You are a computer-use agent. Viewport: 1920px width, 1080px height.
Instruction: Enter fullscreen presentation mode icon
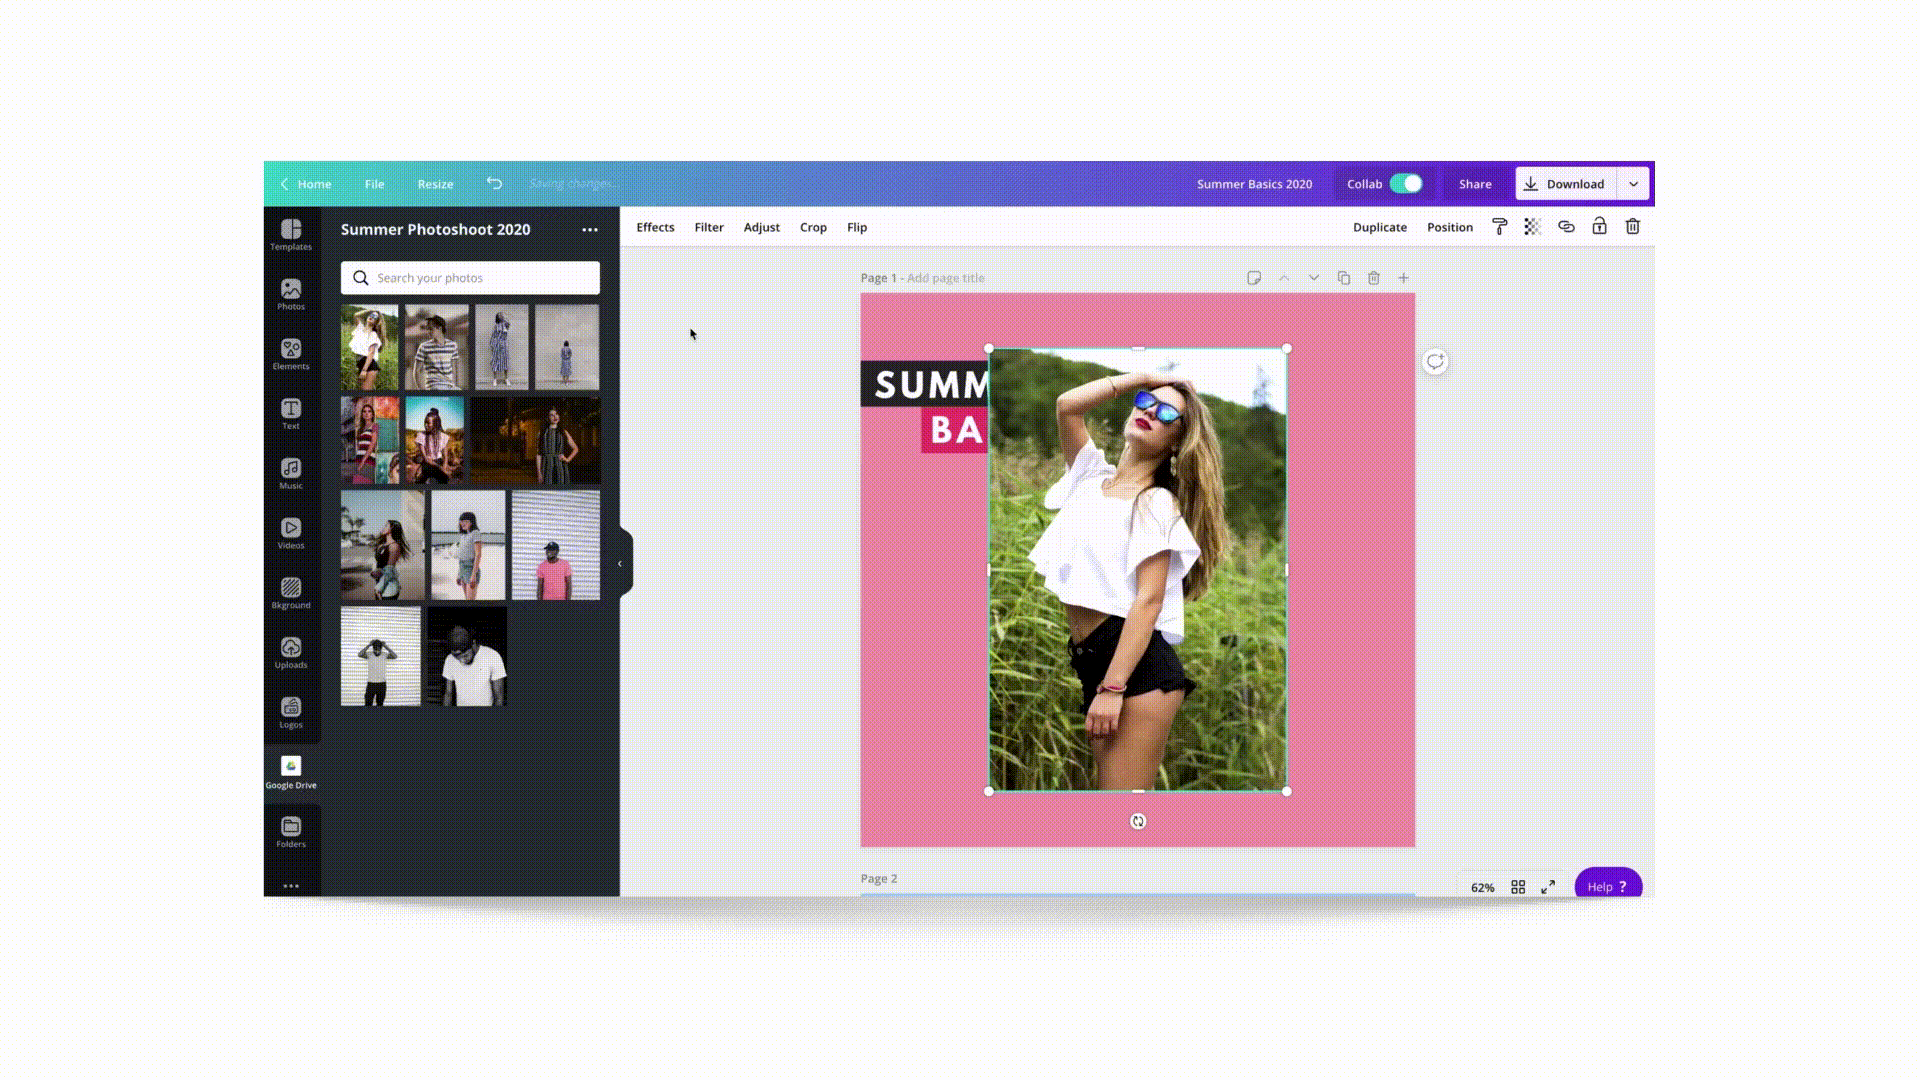pos(1548,887)
